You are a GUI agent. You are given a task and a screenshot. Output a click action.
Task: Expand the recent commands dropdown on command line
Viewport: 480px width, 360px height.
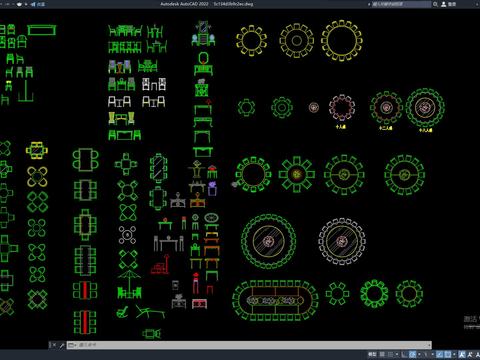[x=72, y=345]
